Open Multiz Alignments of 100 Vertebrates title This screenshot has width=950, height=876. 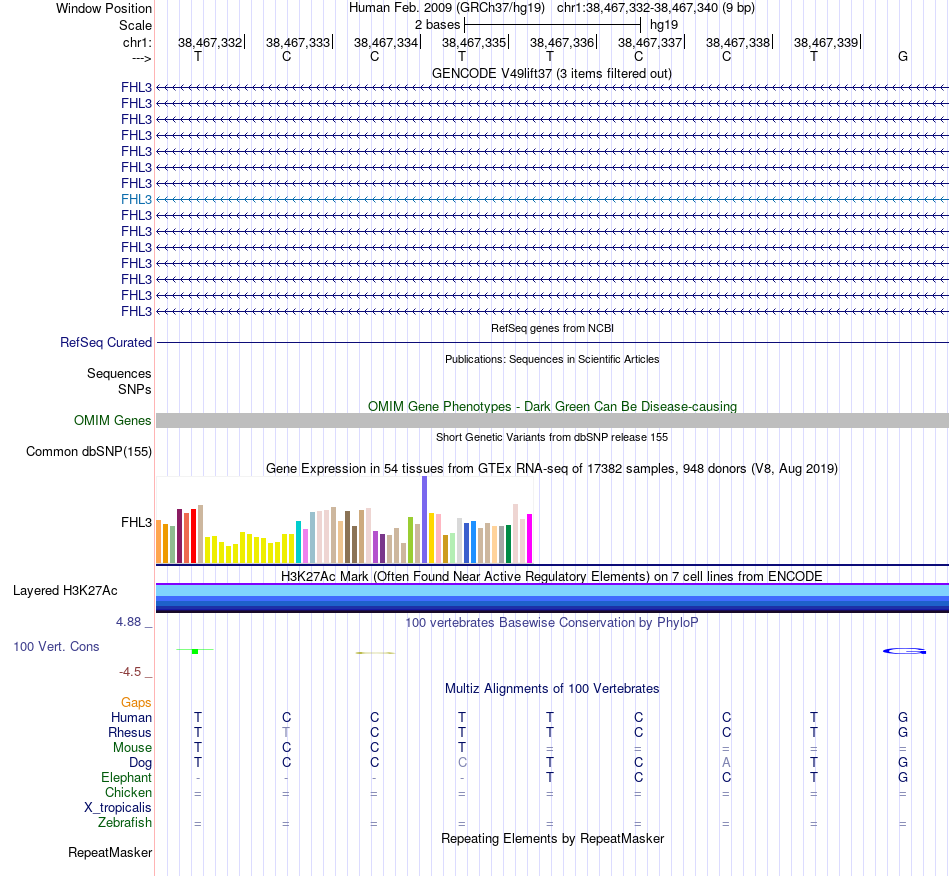pos(552,688)
